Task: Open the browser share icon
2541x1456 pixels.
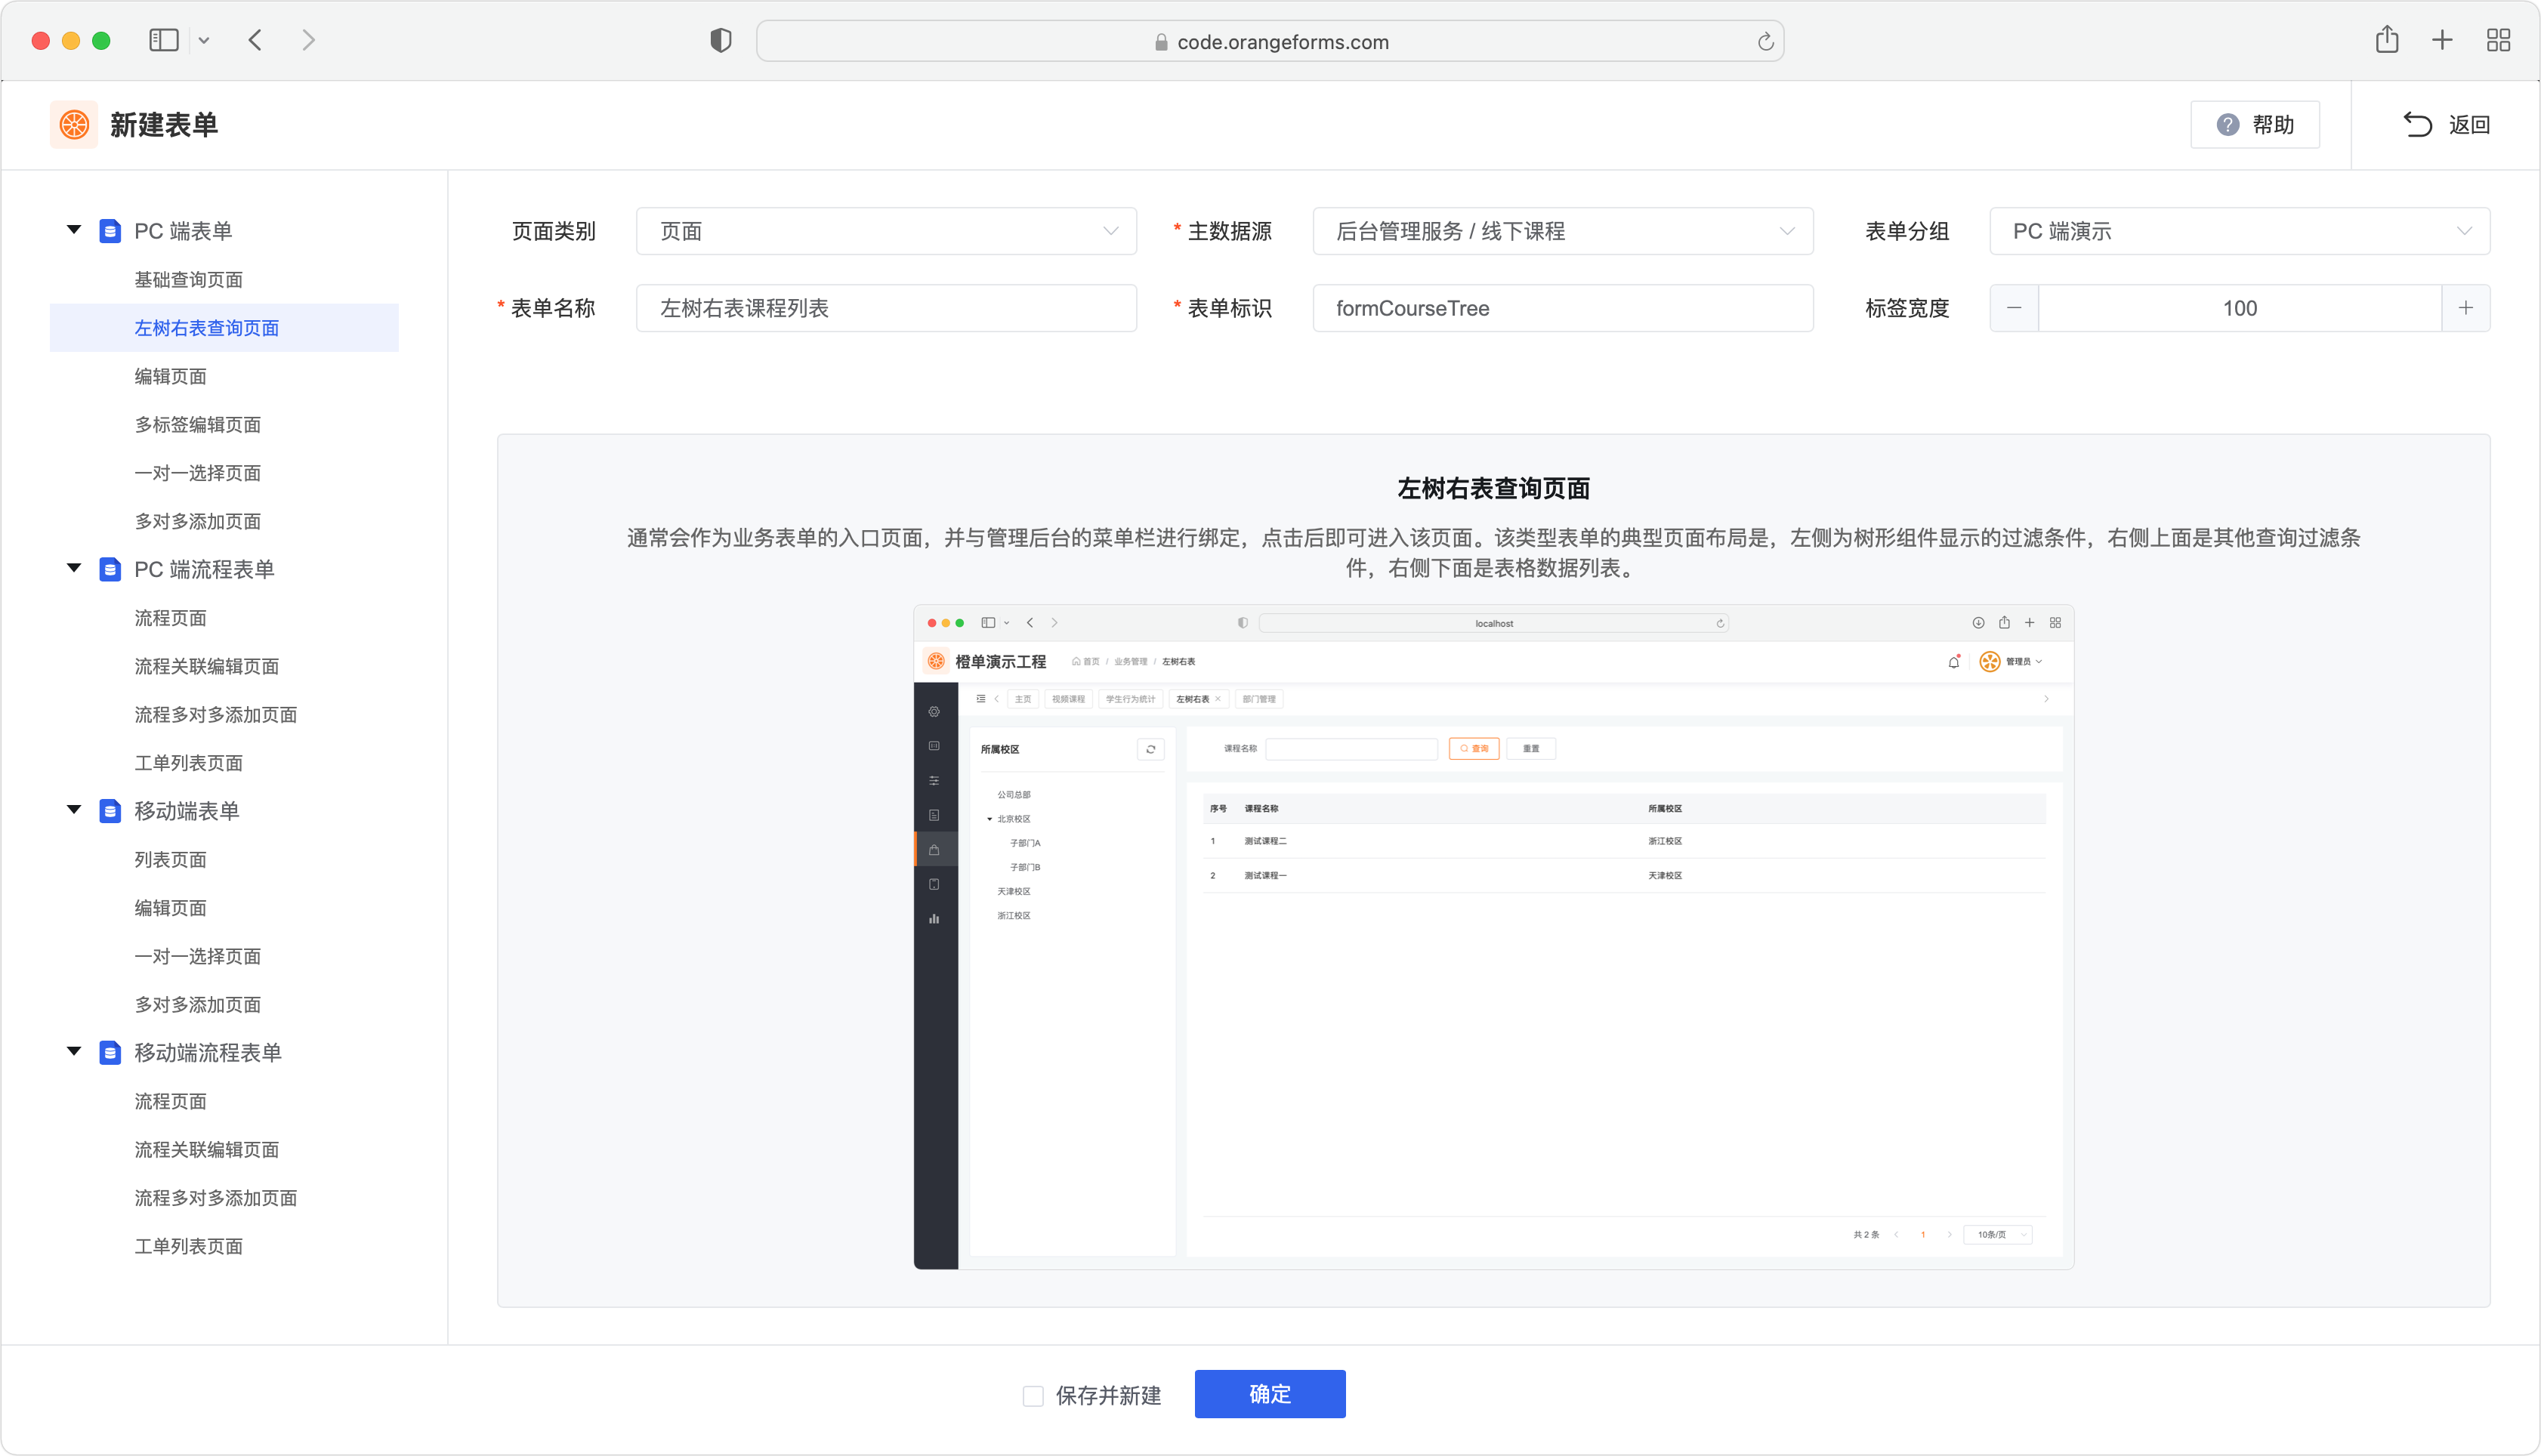Action: (2387, 39)
